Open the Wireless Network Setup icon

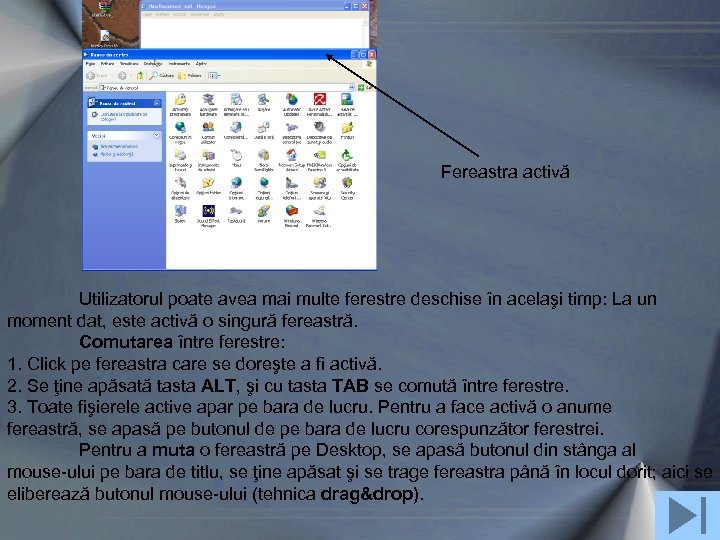pos(320,211)
